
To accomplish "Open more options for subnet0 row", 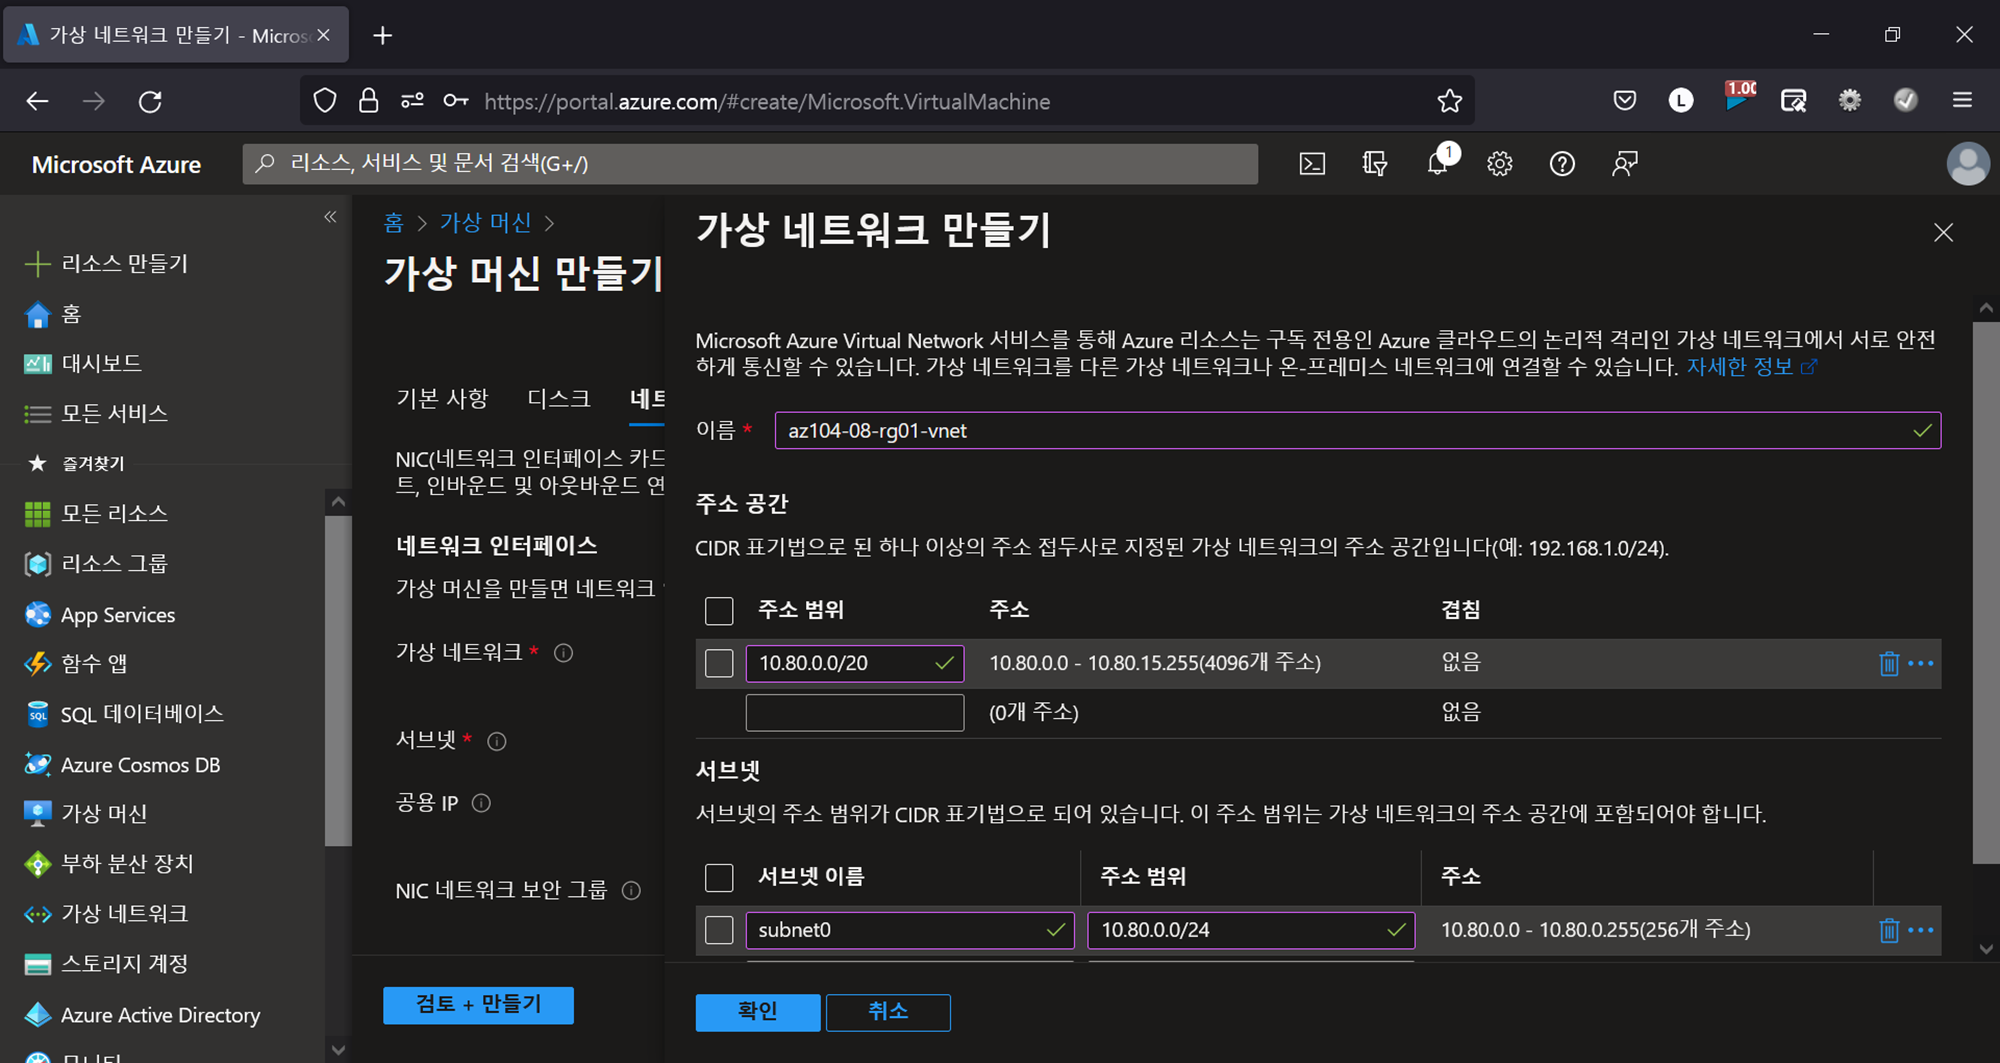I will [x=1921, y=930].
